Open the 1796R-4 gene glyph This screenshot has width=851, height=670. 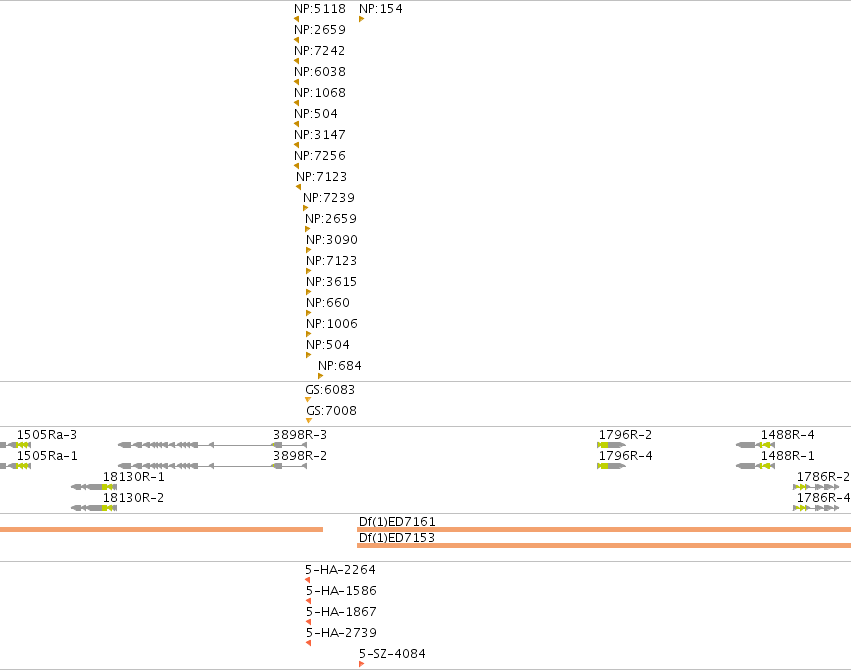(x=611, y=466)
